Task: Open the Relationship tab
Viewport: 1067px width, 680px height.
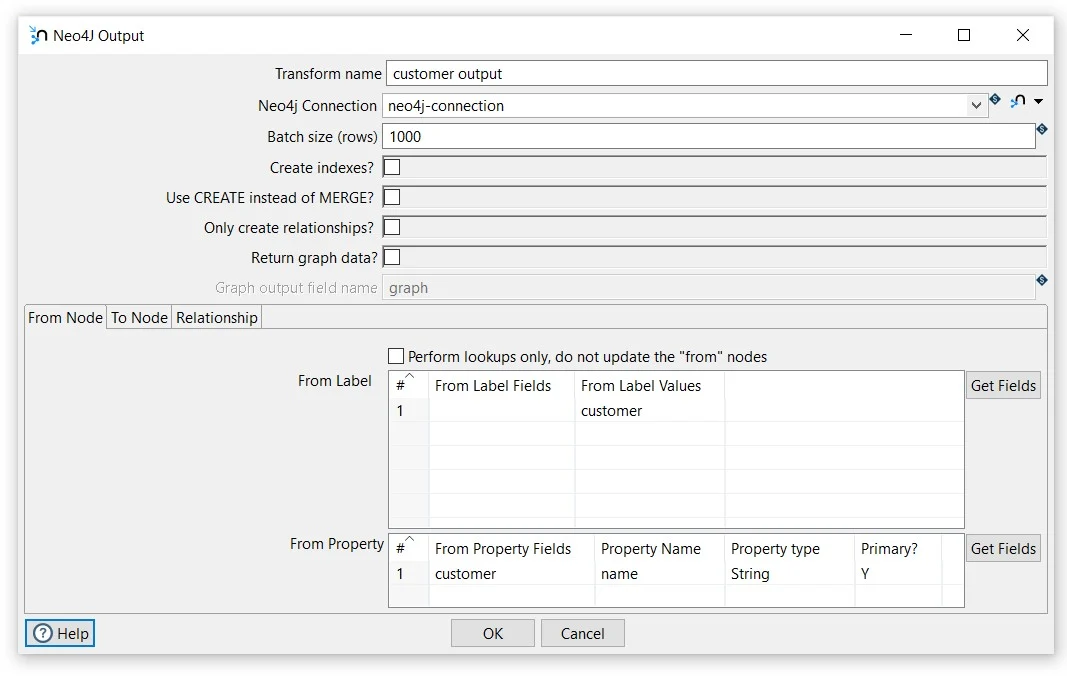Action: coord(217,317)
